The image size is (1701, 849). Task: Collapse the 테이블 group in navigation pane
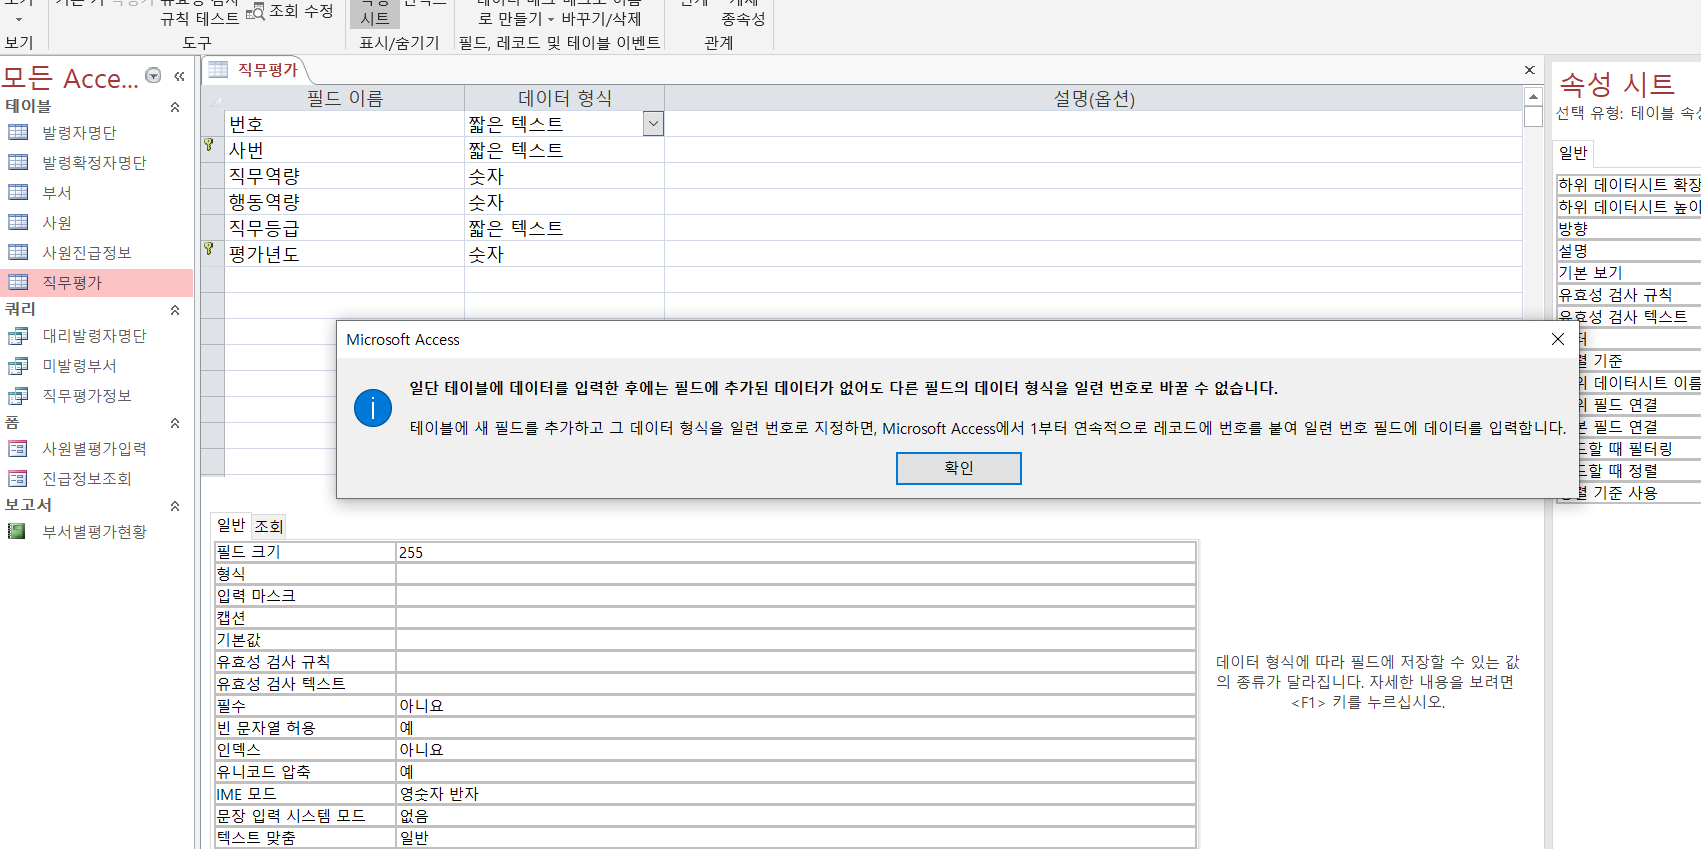[x=175, y=106]
